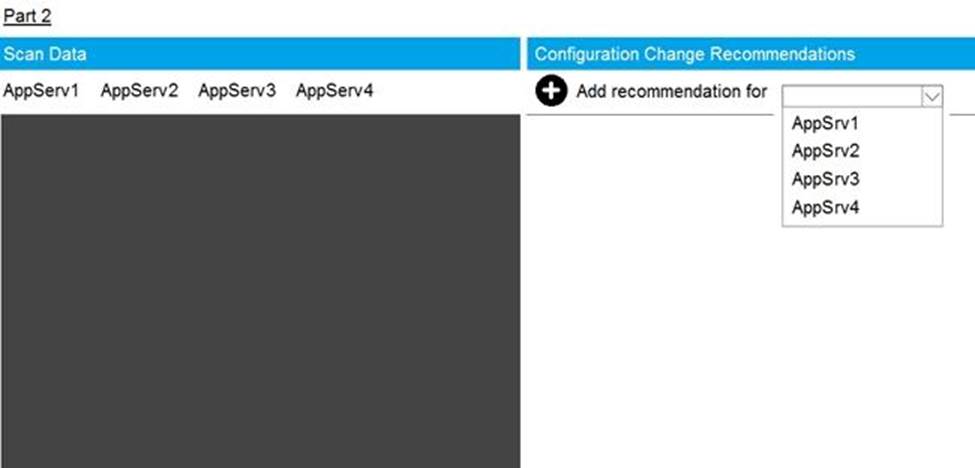Choose AppSrv1 from the dropdown list
975x468 pixels.
pyautogui.click(x=825, y=124)
